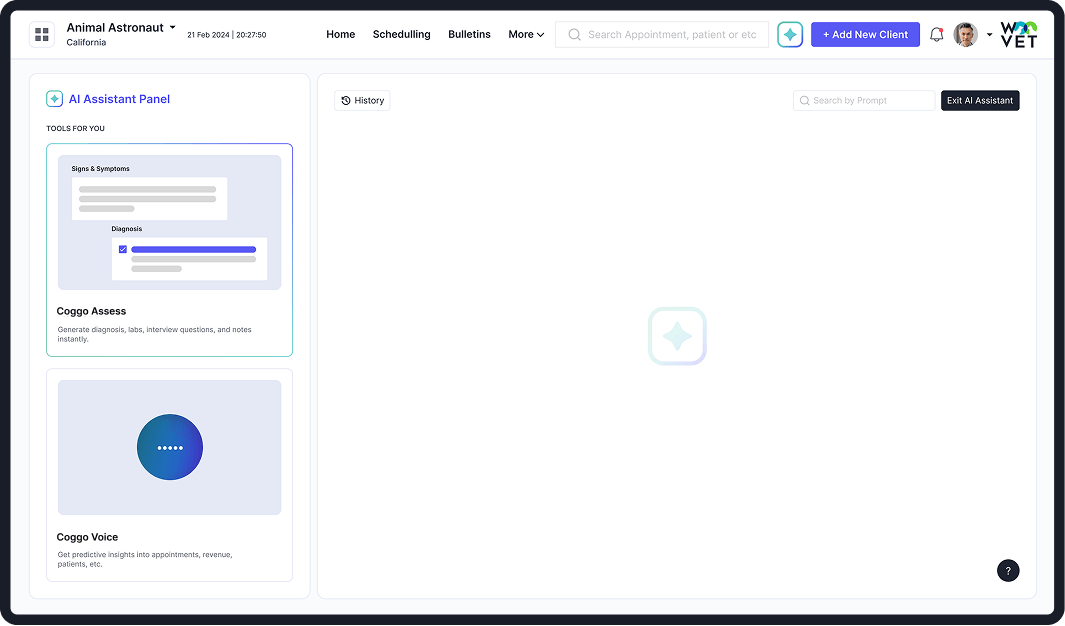The width and height of the screenshot is (1065, 626).
Task: Expand the chevron beside the profile avatar
Action: tap(989, 34)
